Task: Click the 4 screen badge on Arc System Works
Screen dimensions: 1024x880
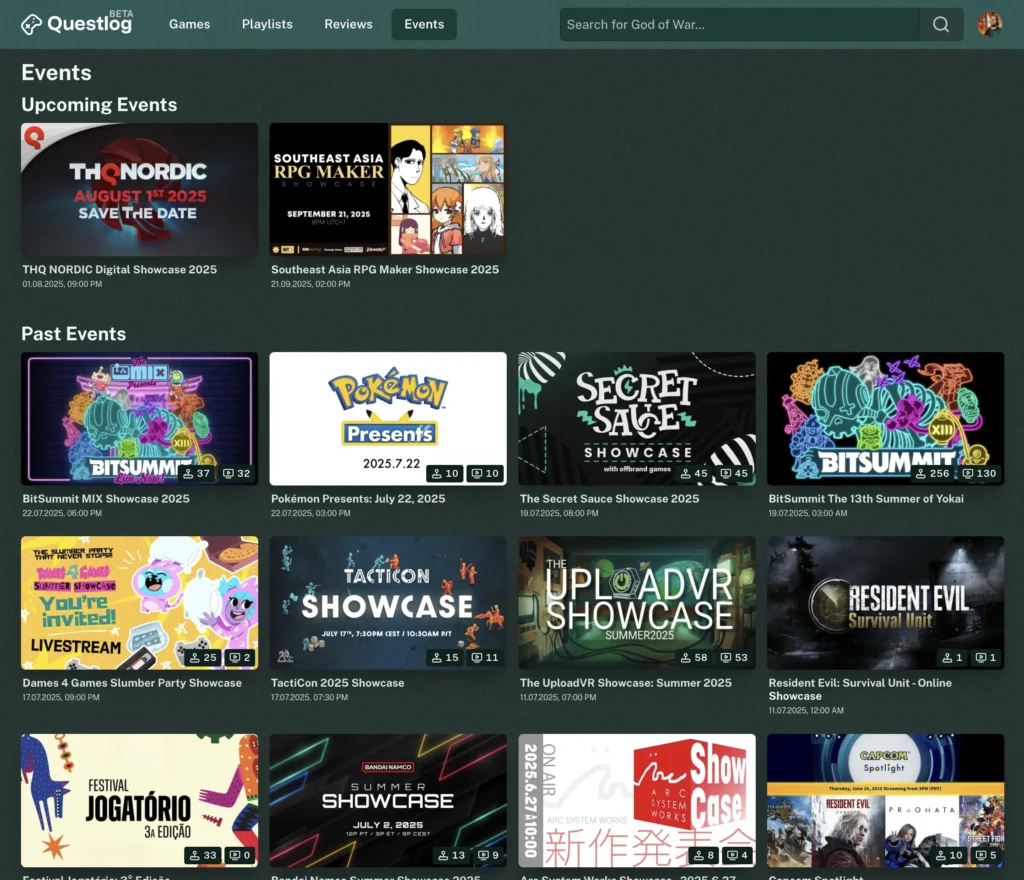Action: click(737, 855)
